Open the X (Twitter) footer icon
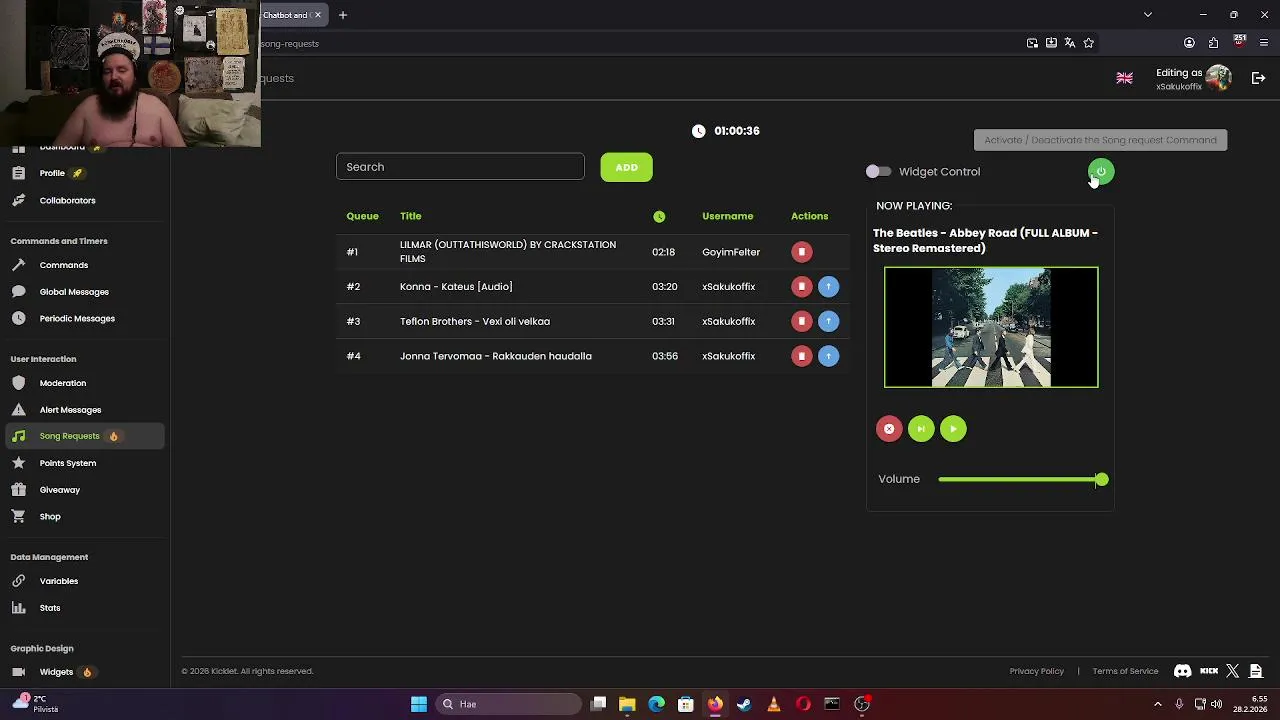The image size is (1280, 720). pos(1232,671)
